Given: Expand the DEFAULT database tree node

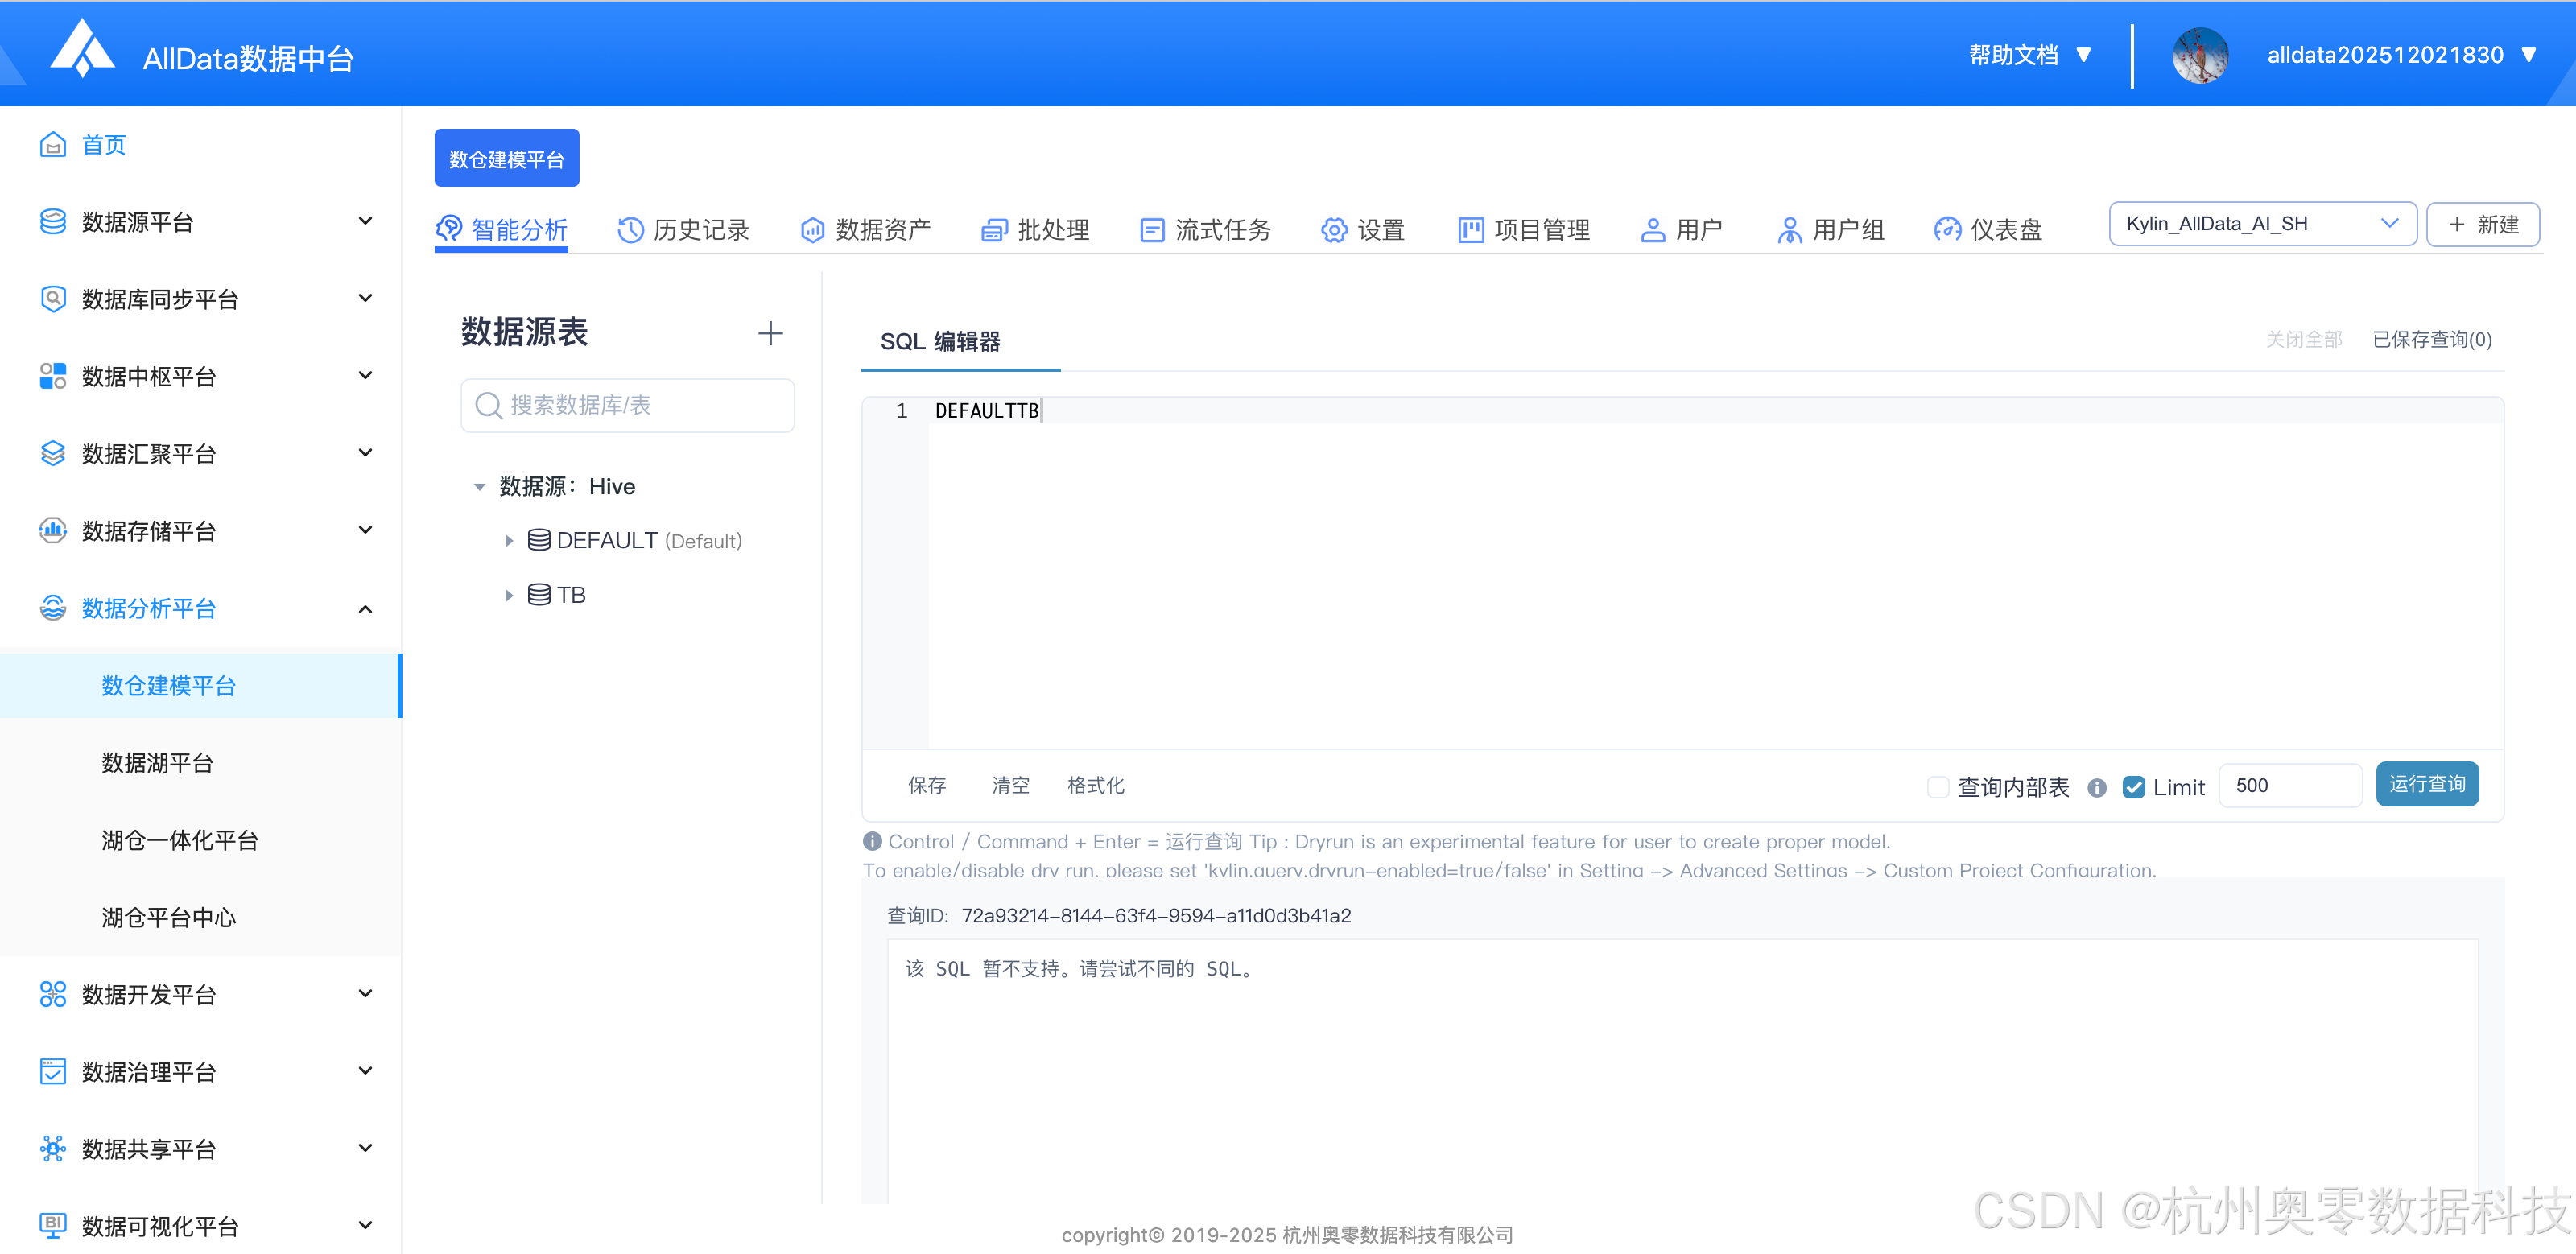Looking at the screenshot, I should pos(509,541).
